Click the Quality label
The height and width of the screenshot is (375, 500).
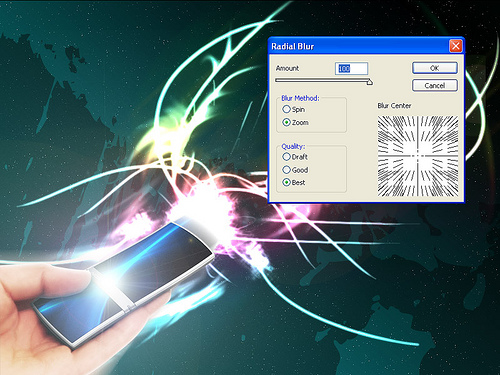coord(293,146)
